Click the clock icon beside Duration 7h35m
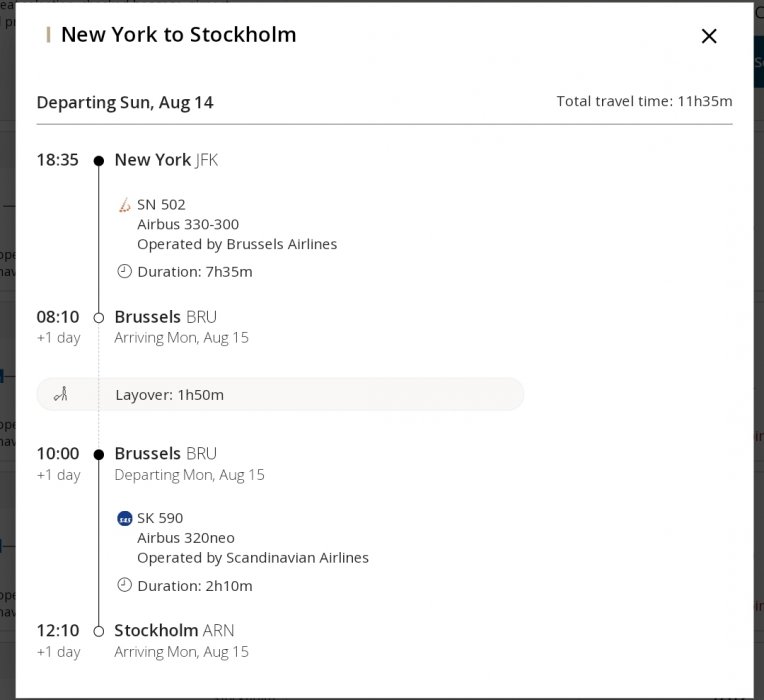This screenshot has height=700, width=764. coord(124,271)
